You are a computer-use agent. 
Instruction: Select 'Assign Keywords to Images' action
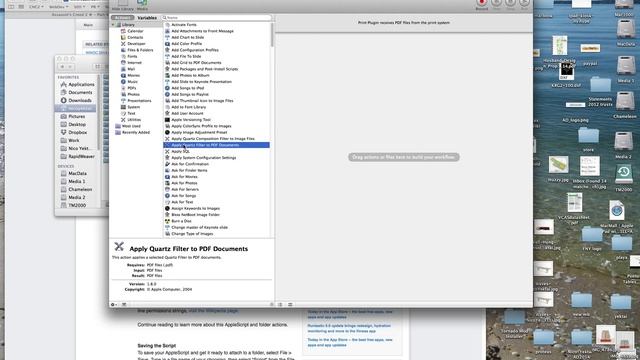(x=196, y=208)
